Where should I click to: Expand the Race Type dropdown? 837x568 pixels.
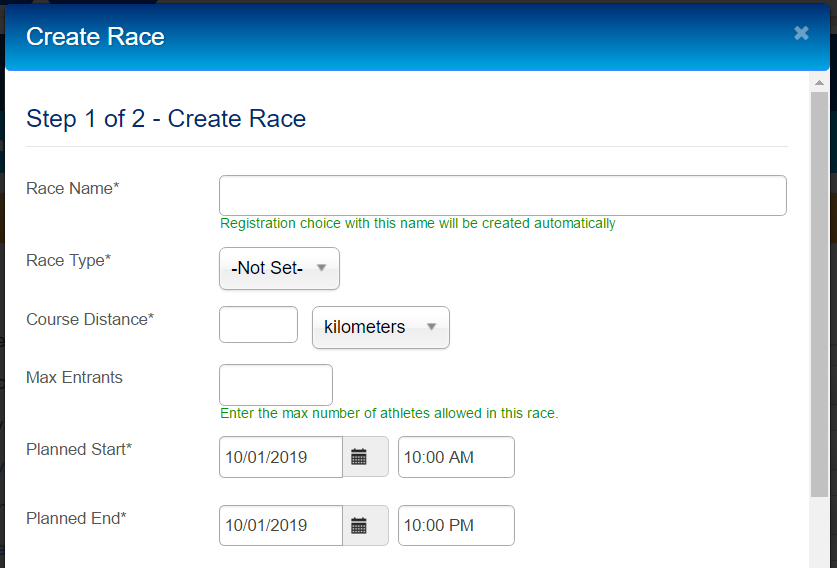click(x=279, y=268)
